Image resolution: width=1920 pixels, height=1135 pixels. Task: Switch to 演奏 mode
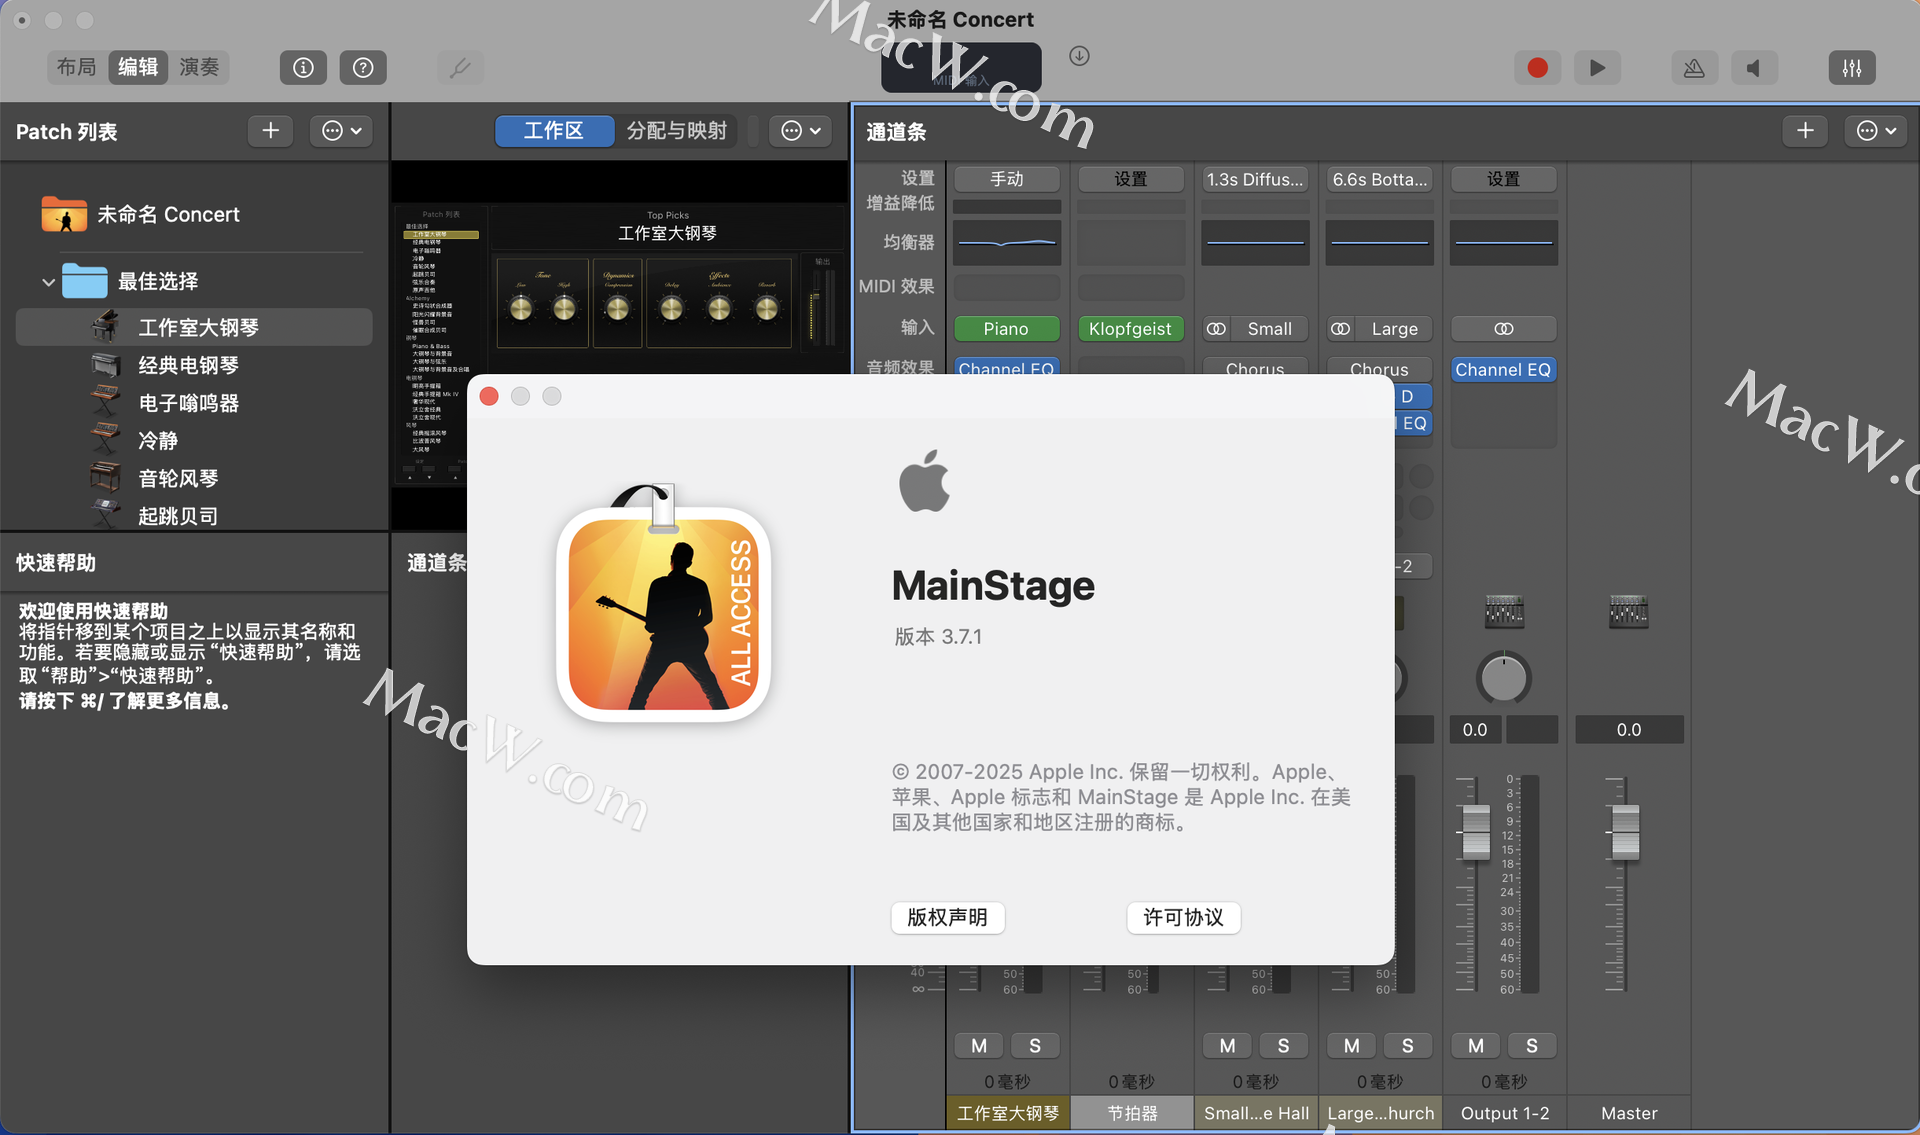click(x=199, y=67)
